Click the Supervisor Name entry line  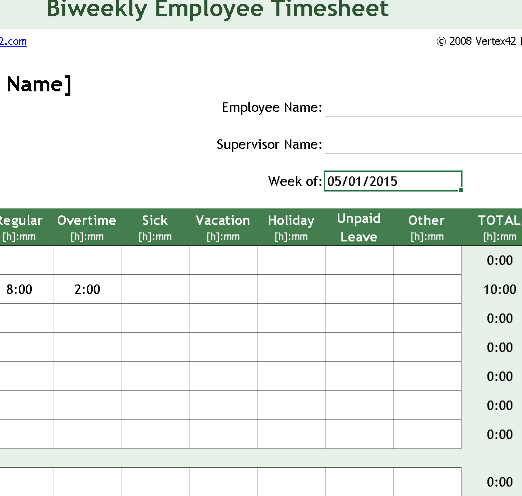point(423,145)
